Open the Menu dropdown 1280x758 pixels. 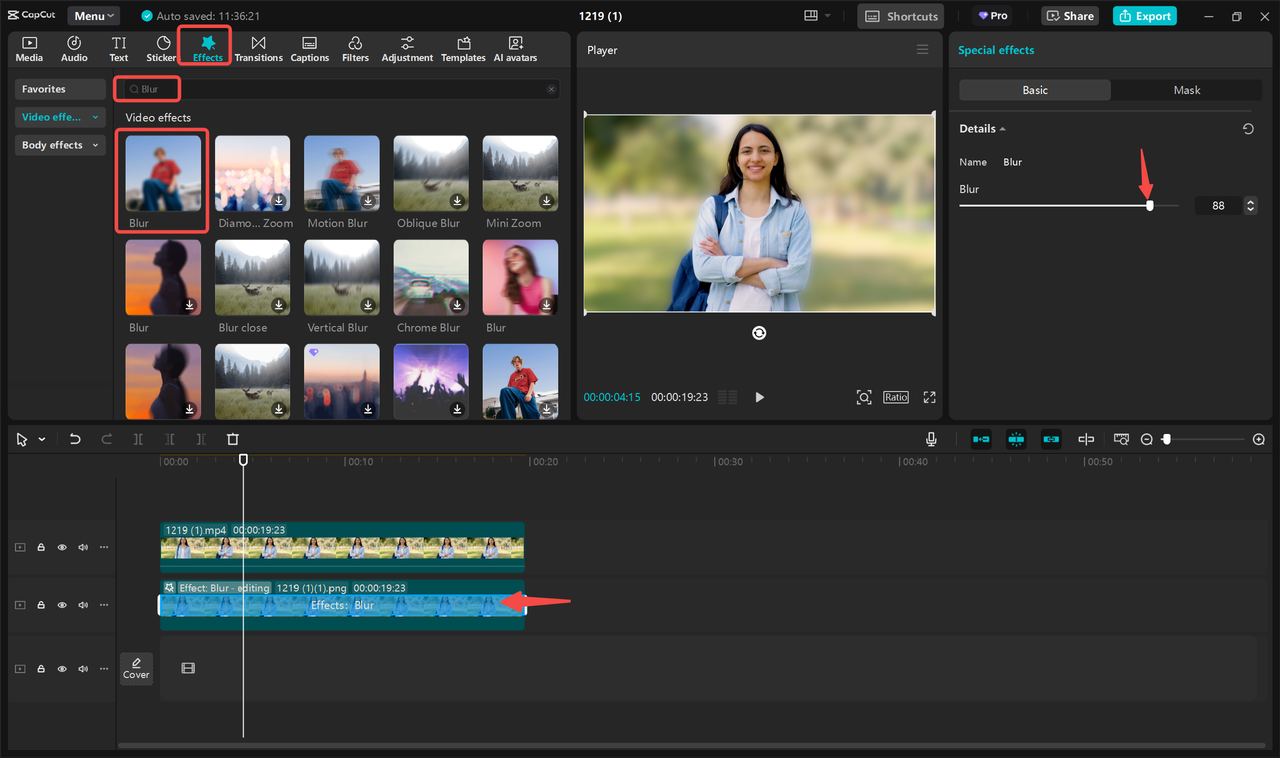(x=93, y=15)
